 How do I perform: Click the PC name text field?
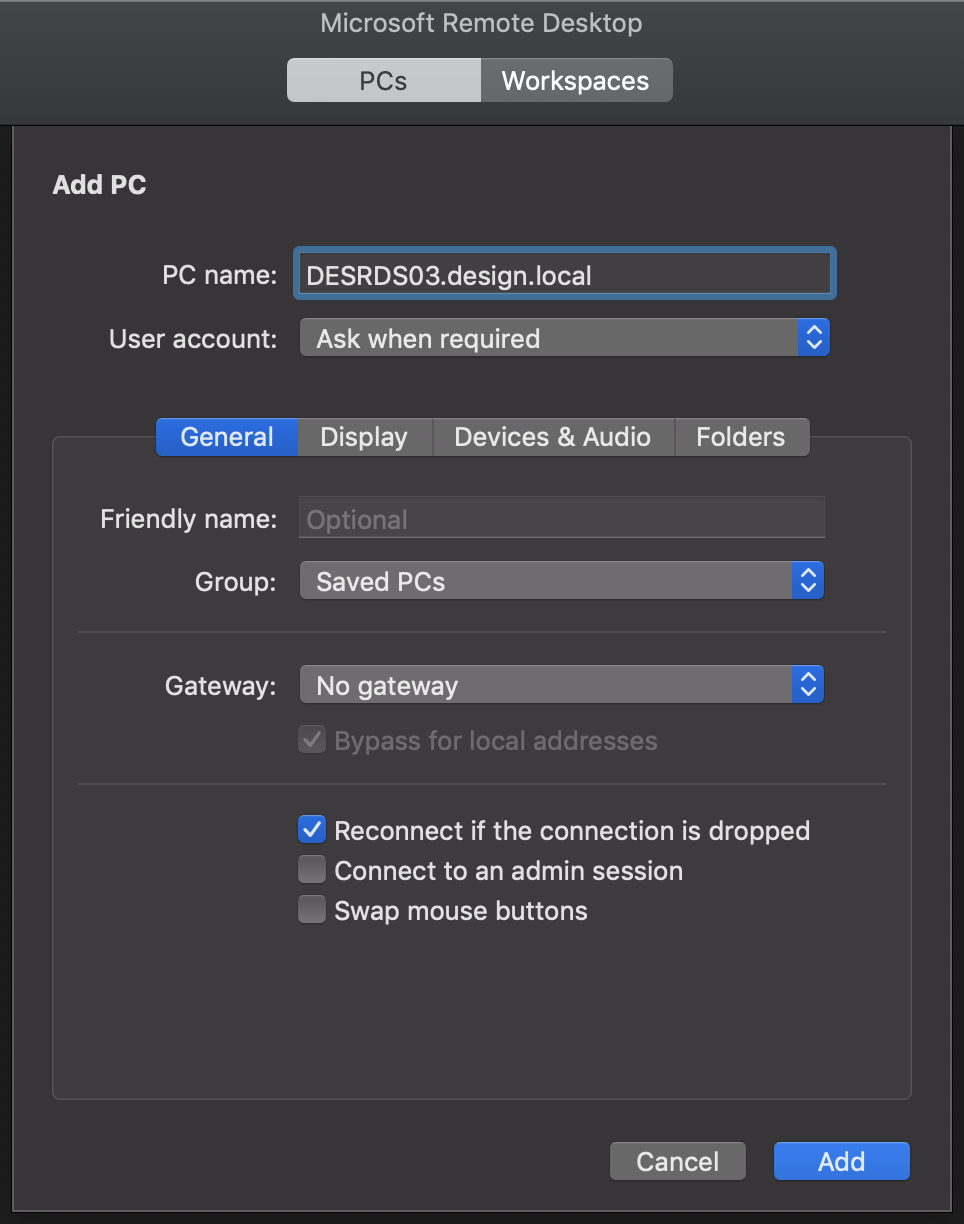pos(565,275)
